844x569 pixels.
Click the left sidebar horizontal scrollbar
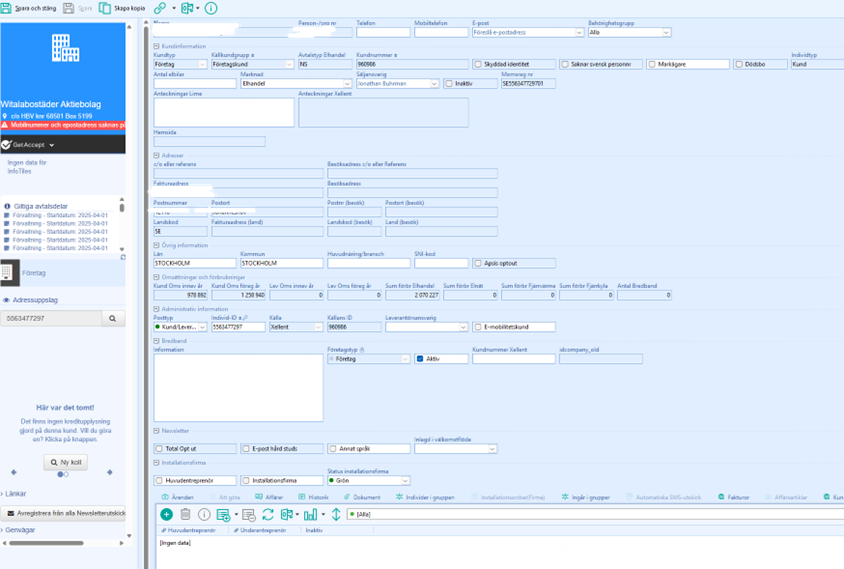click(62, 544)
